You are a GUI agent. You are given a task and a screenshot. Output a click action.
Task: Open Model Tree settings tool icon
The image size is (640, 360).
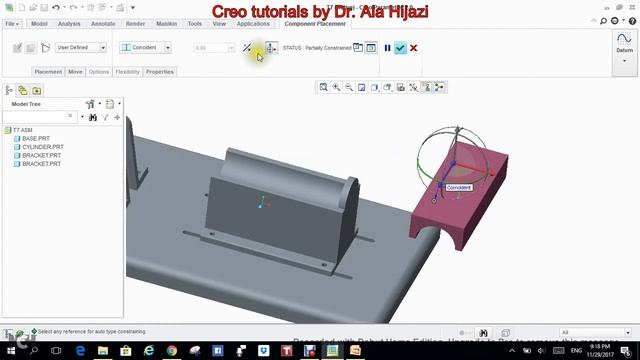click(x=90, y=104)
